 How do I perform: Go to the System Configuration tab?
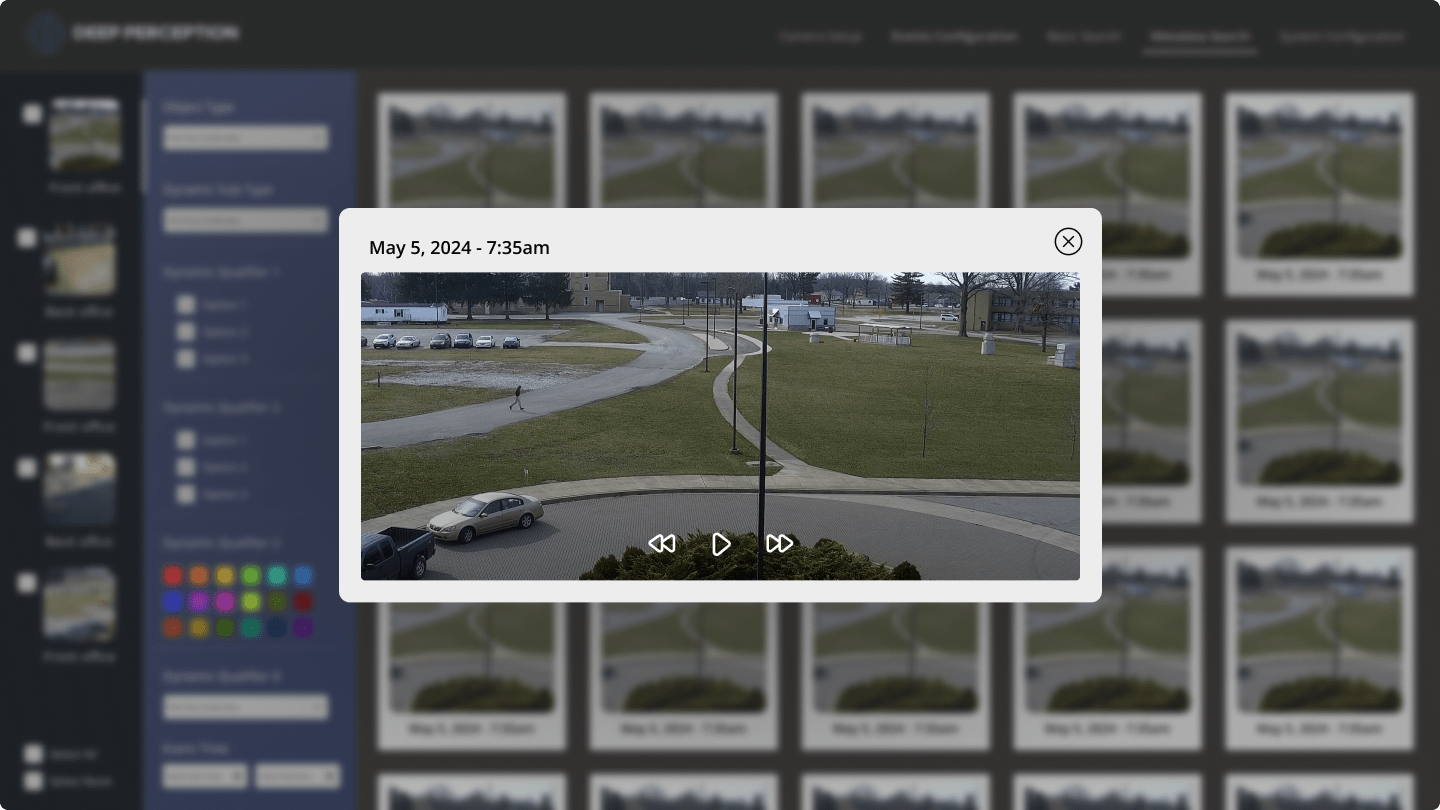pyautogui.click(x=1342, y=37)
